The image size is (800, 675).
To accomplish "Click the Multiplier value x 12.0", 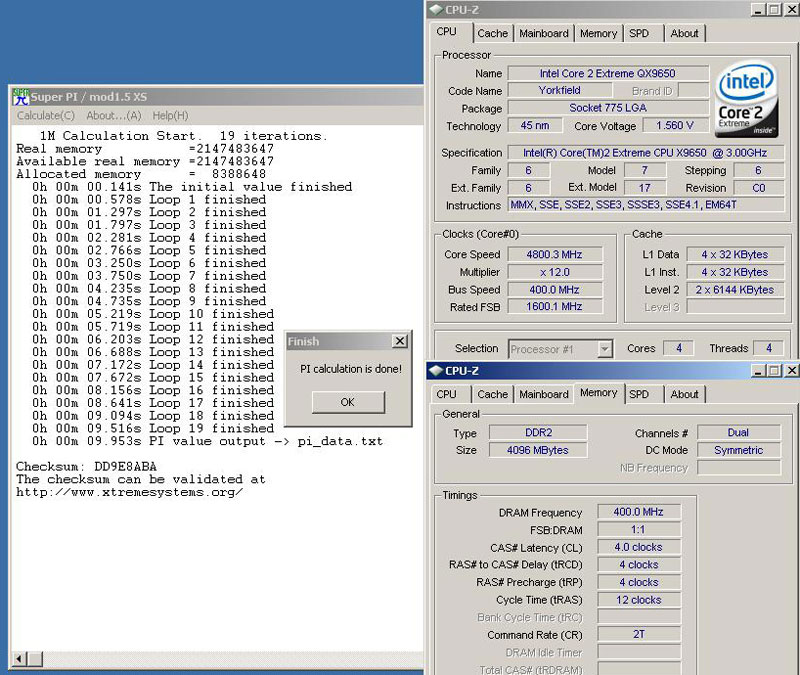I will pyautogui.click(x=555, y=272).
